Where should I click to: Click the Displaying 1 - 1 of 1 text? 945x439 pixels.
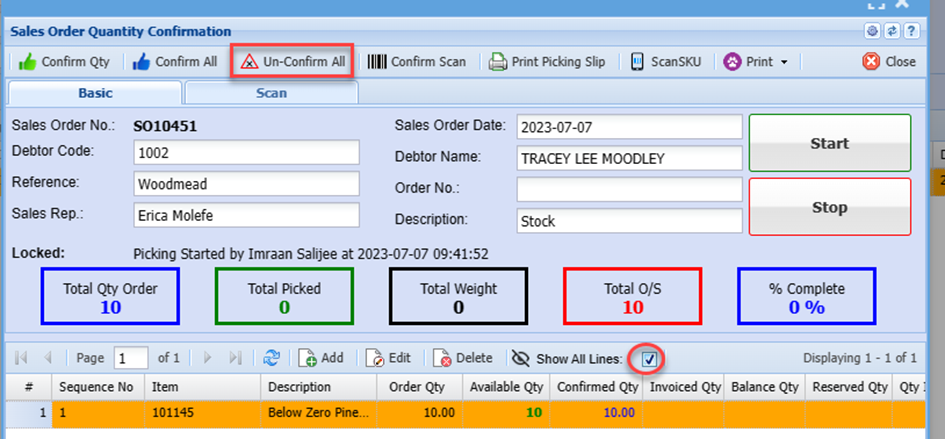(x=860, y=358)
